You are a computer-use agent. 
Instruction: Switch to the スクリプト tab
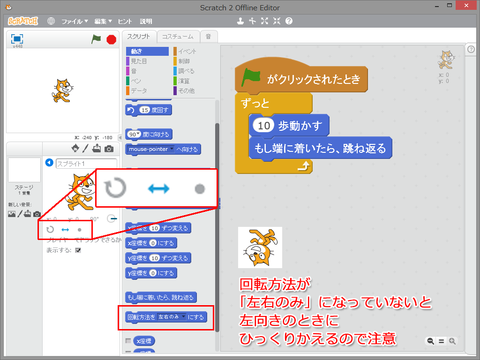tap(139, 36)
